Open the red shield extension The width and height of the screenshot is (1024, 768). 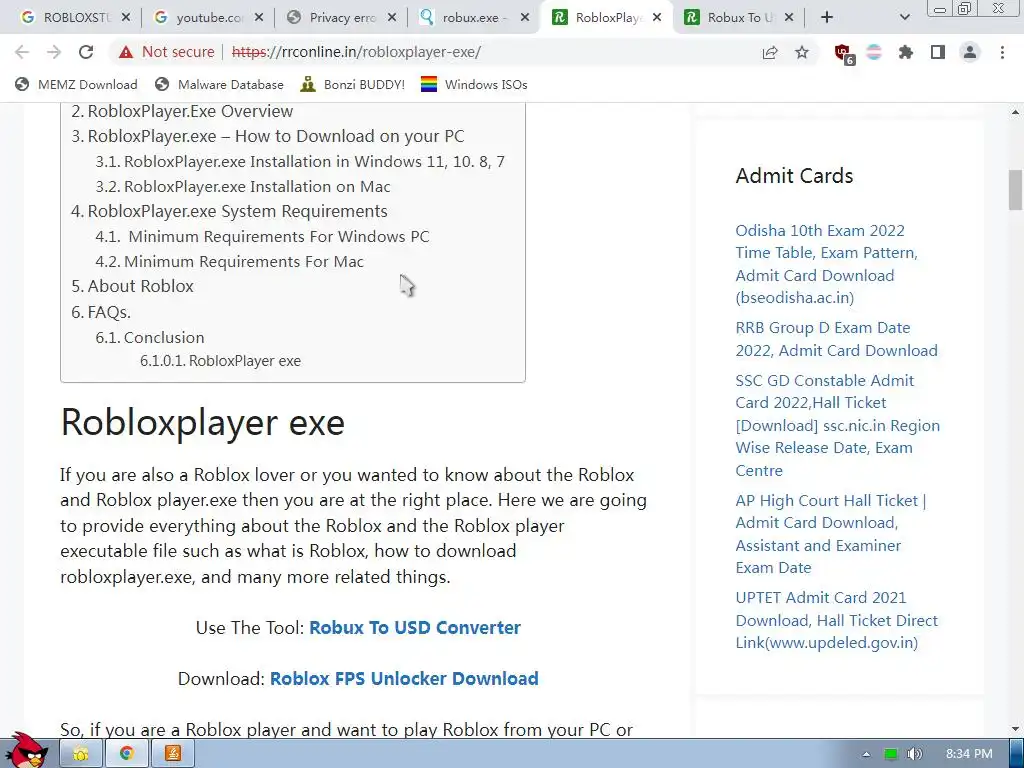tap(844, 53)
